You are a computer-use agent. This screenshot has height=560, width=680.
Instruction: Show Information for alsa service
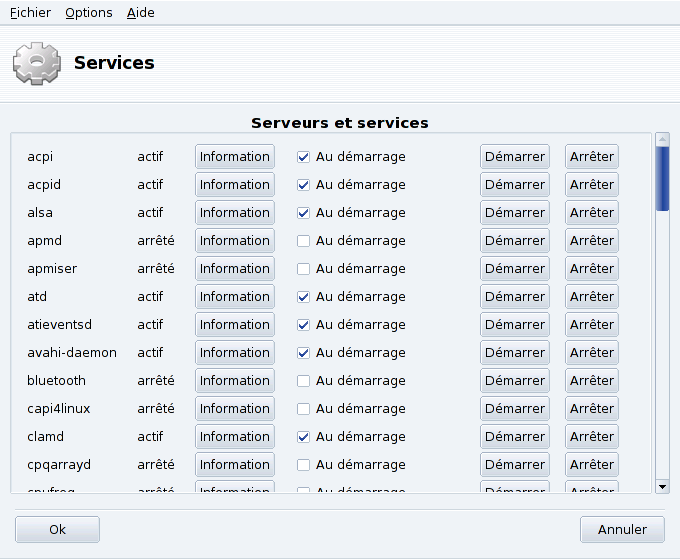(235, 213)
